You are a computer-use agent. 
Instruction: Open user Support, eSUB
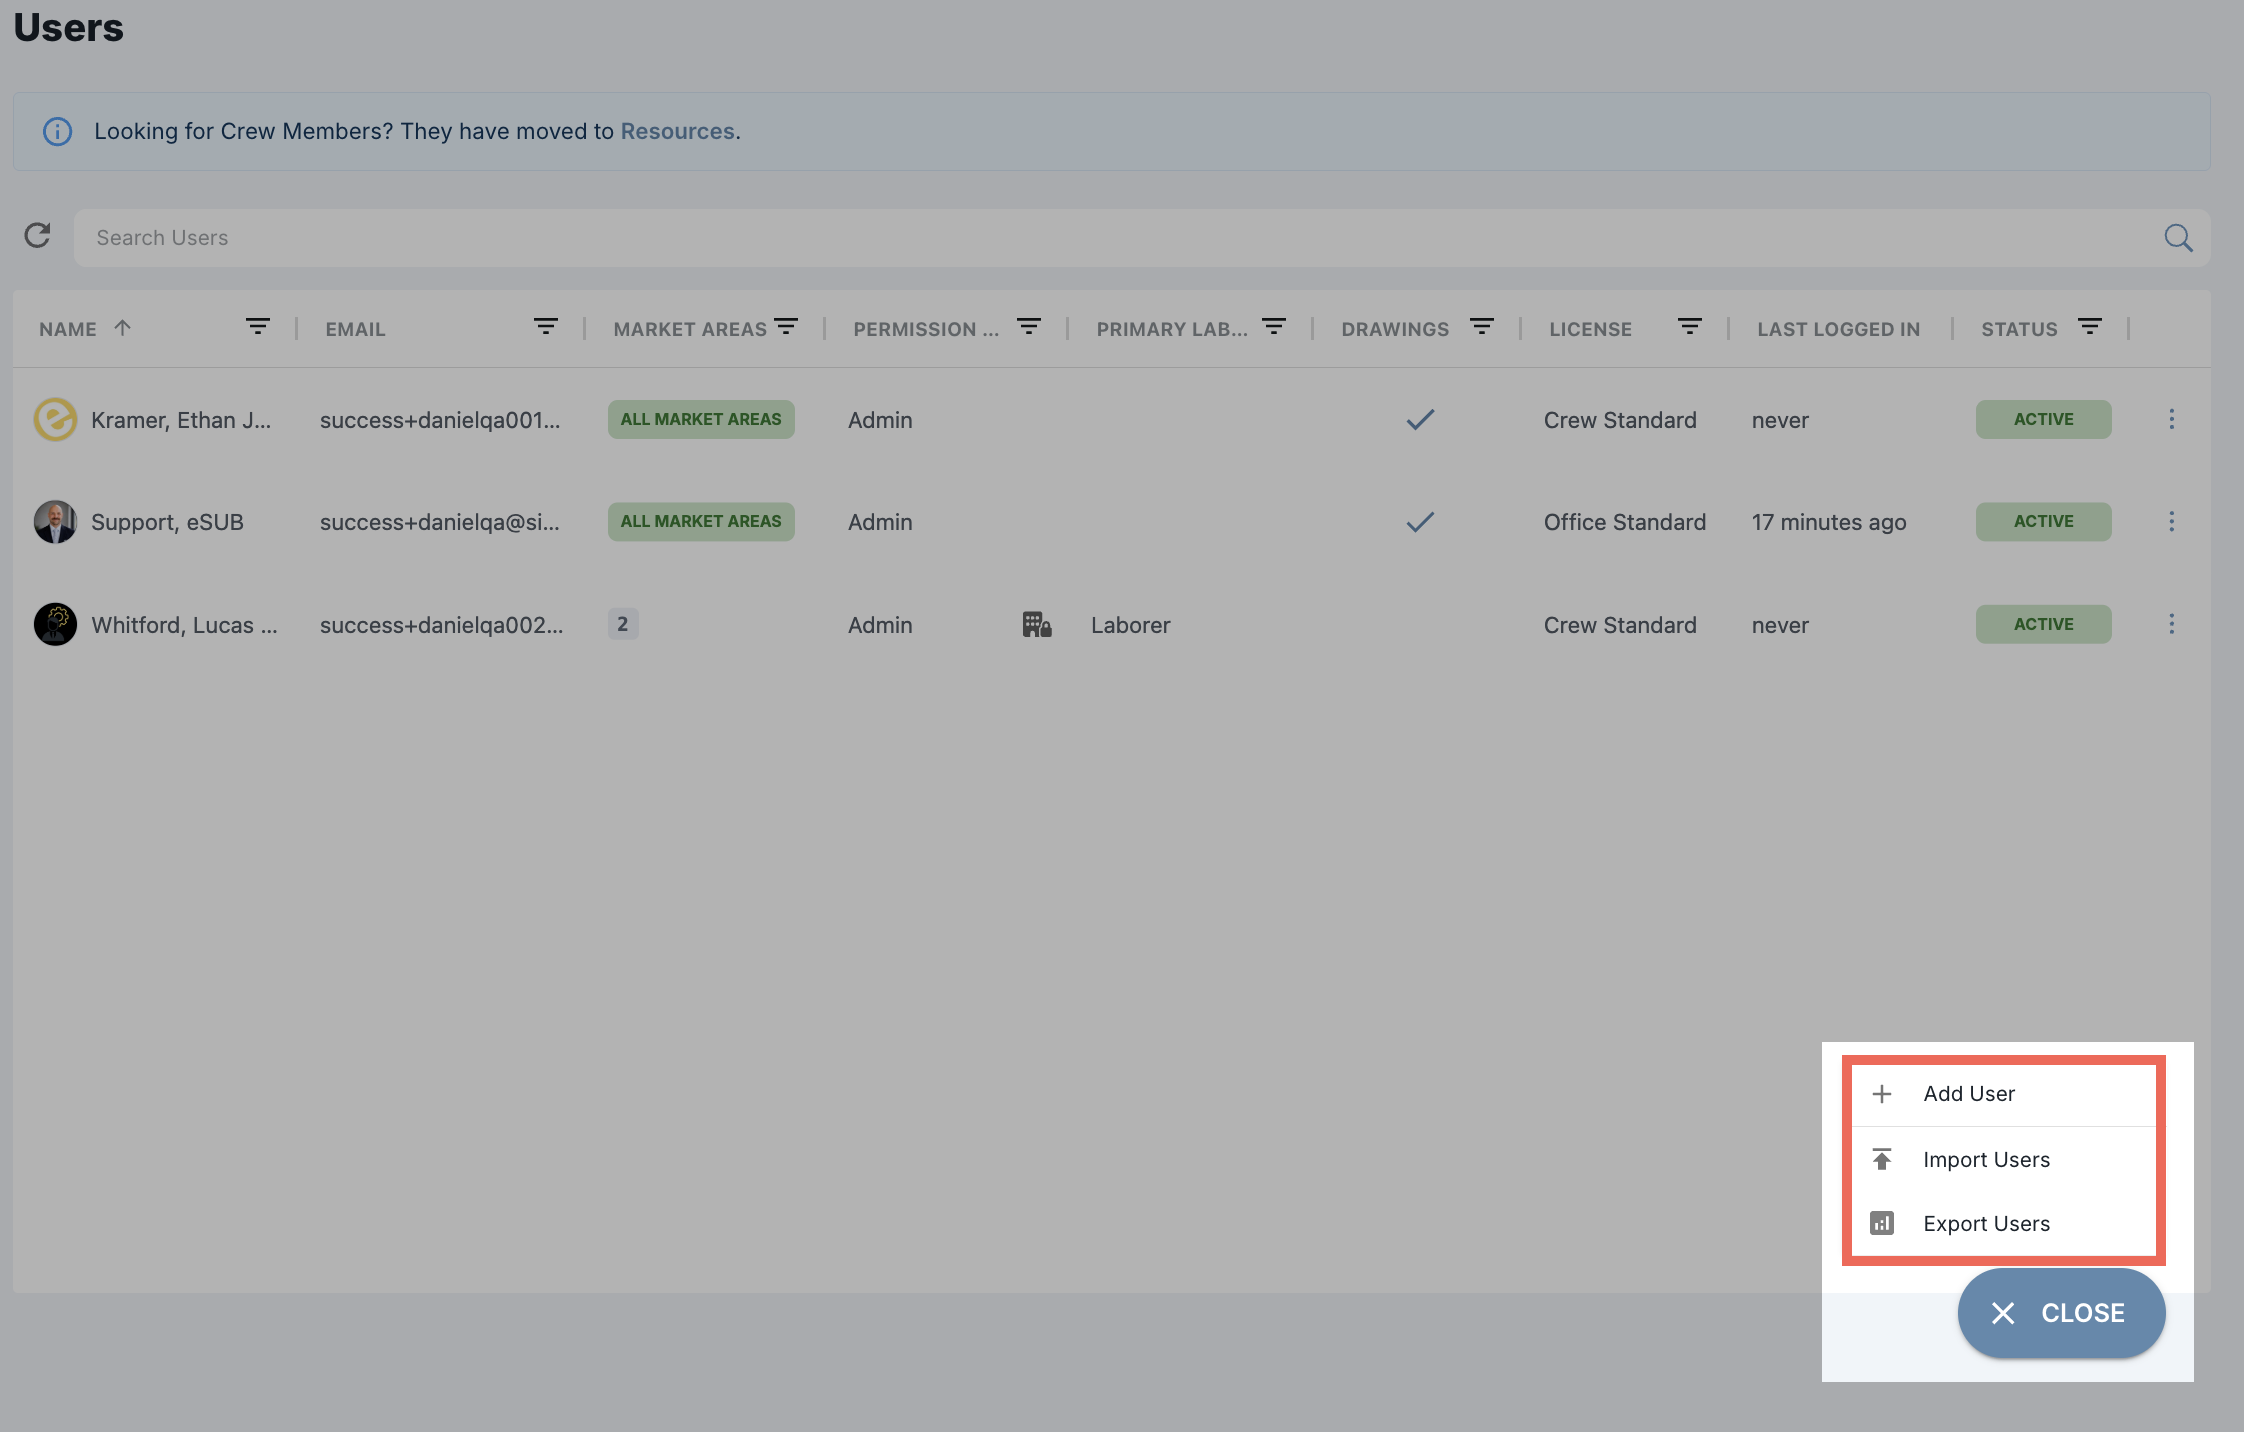(167, 522)
